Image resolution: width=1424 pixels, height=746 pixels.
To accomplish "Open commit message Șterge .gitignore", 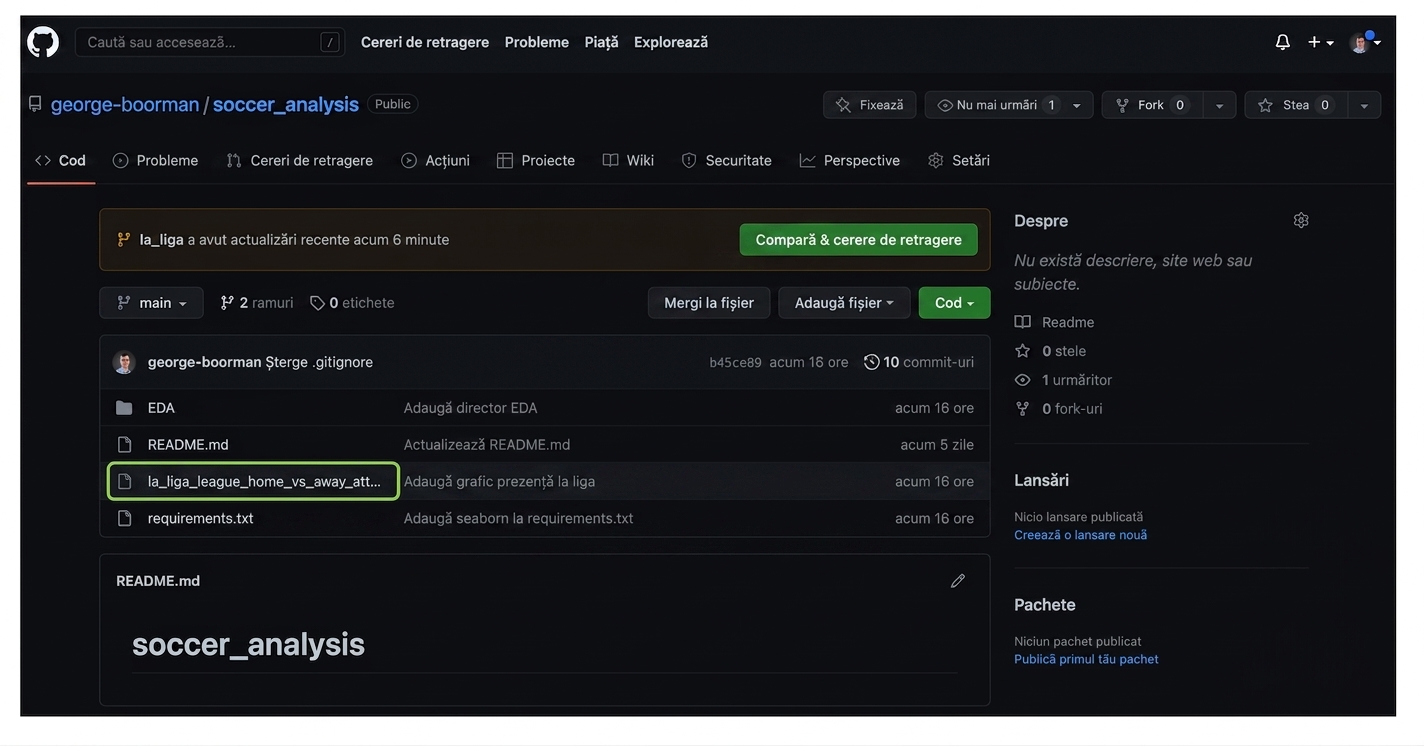I will [x=319, y=362].
